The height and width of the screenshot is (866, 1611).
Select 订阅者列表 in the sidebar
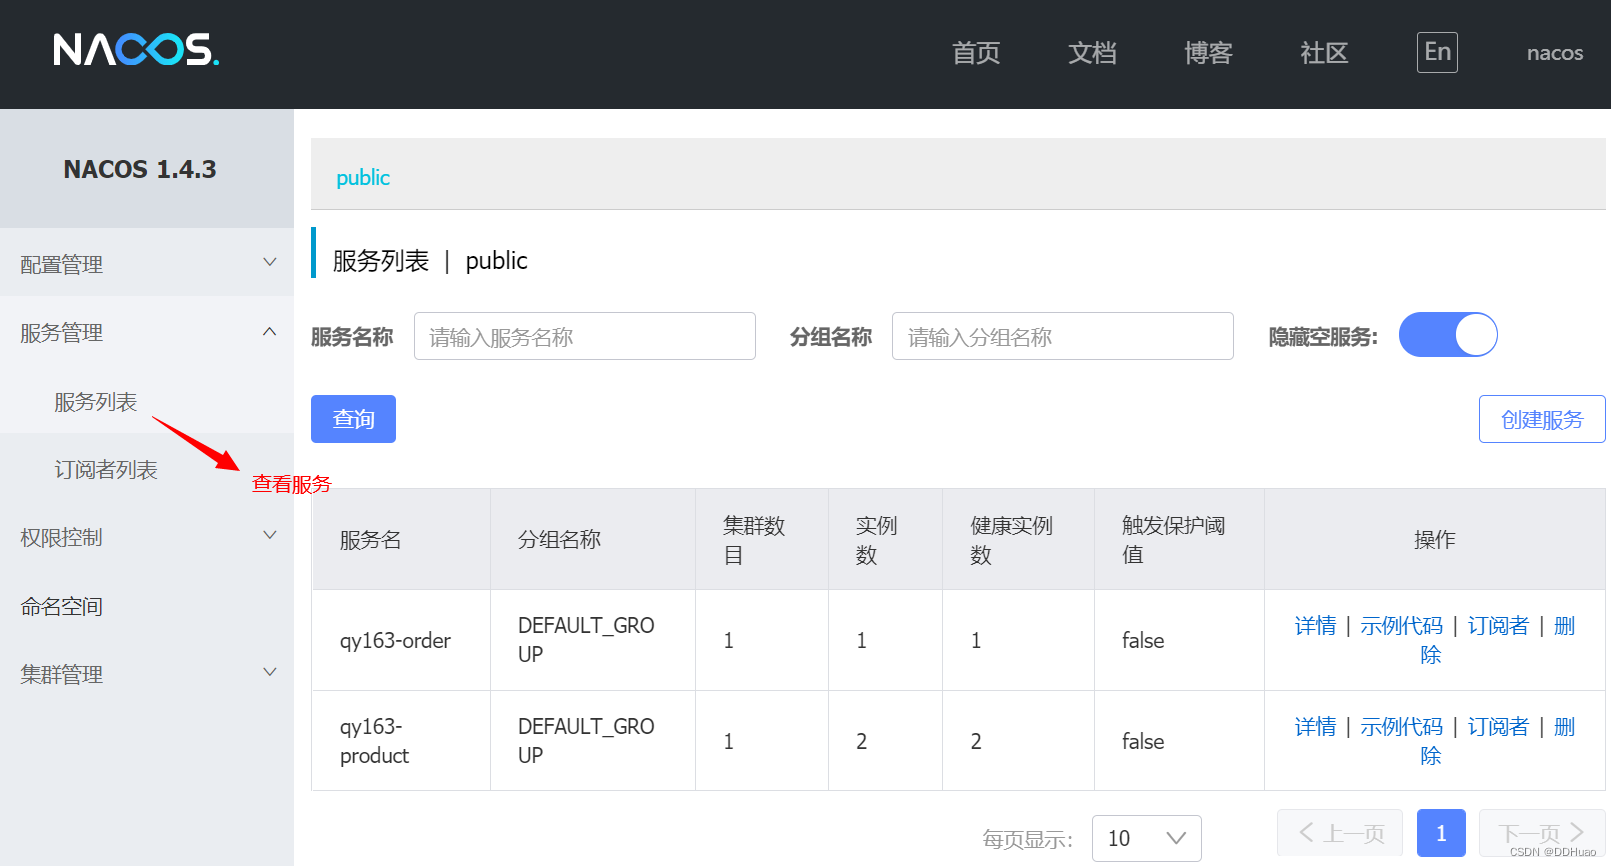106,470
